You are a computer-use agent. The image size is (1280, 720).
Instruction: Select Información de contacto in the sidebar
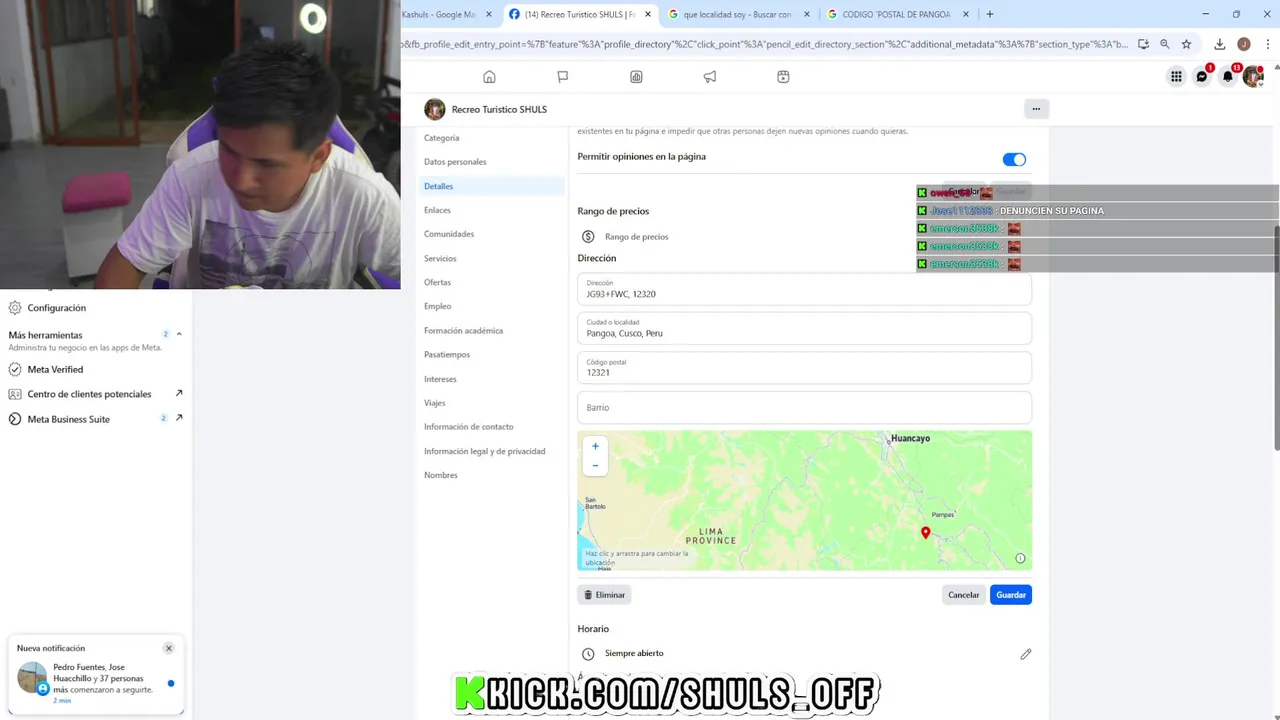[x=468, y=427]
